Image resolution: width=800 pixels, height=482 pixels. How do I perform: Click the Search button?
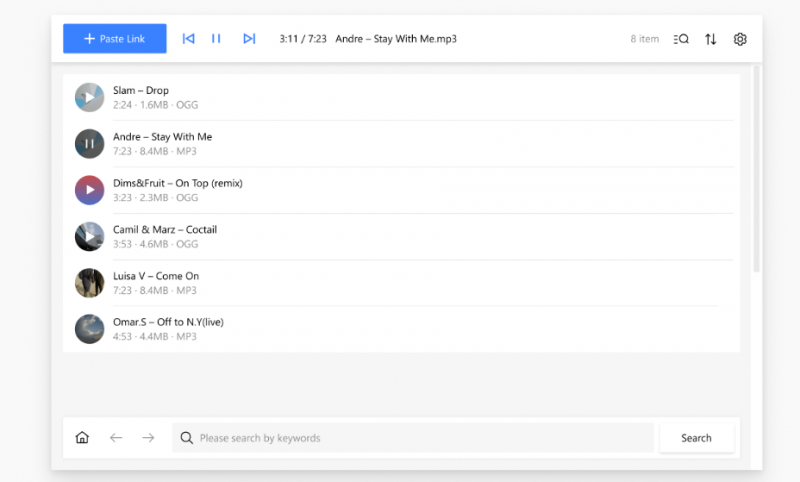[696, 438]
